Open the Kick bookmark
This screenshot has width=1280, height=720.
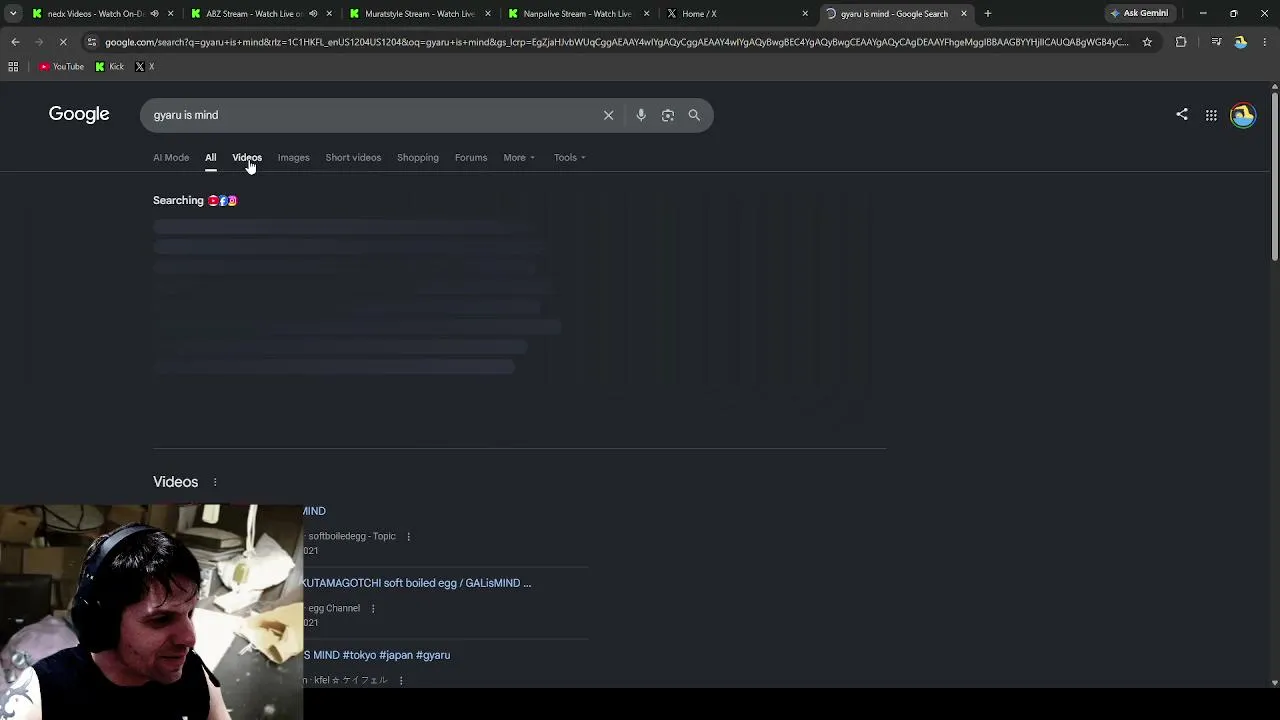click(x=110, y=67)
